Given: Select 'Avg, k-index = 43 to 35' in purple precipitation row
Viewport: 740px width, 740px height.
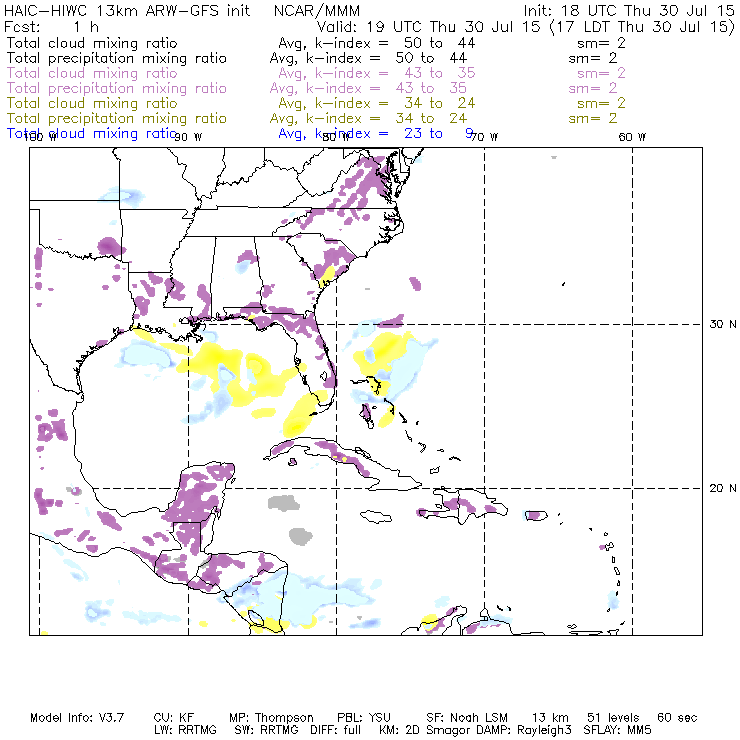Looking at the screenshot, I should tap(368, 88).
